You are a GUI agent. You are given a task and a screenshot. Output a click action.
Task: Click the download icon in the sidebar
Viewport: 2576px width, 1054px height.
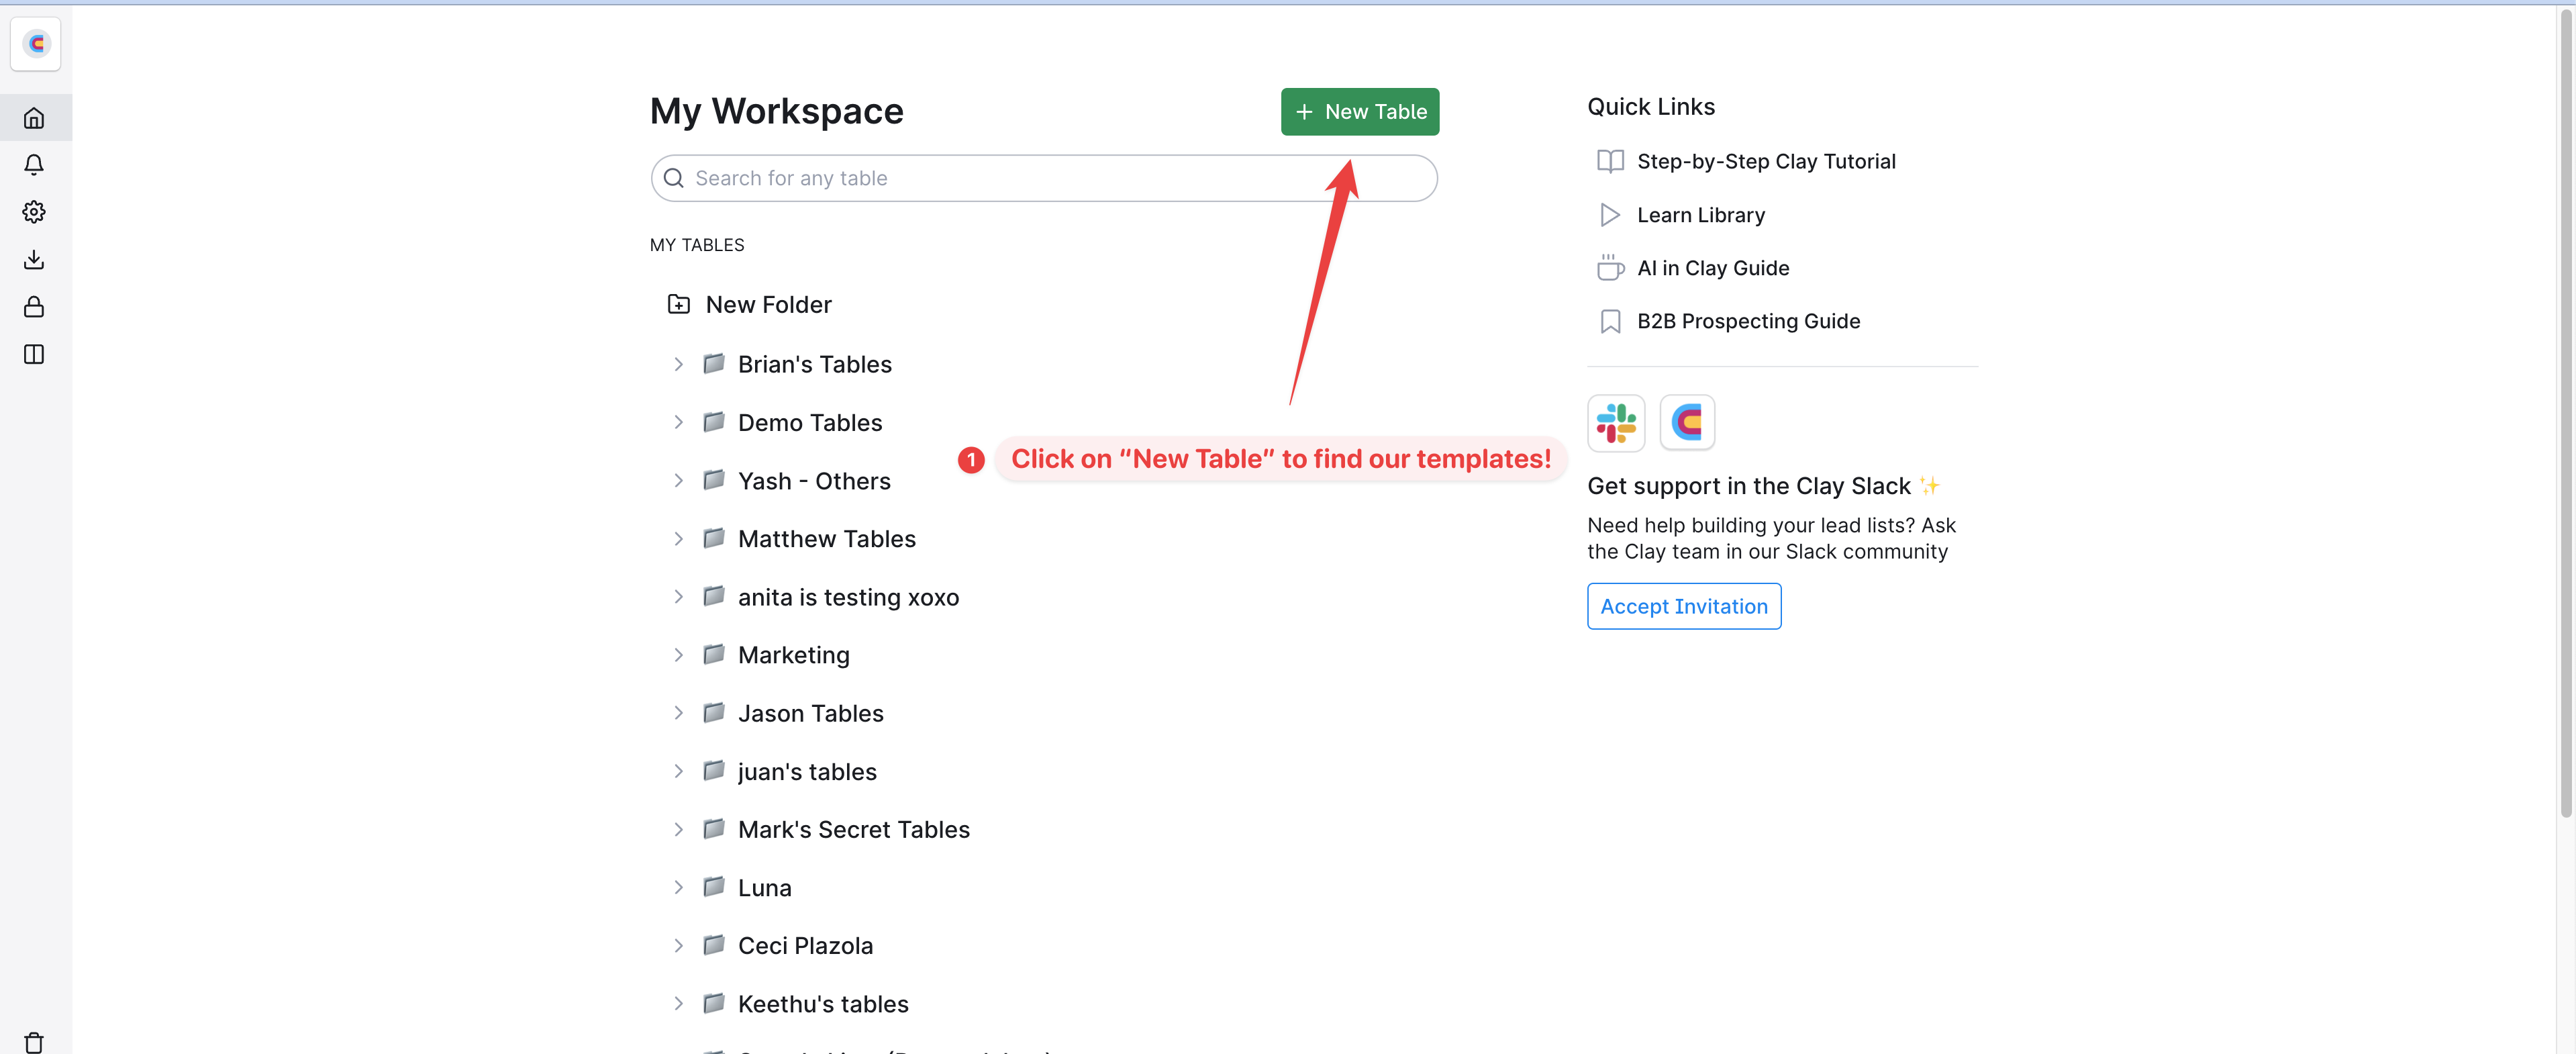34,260
